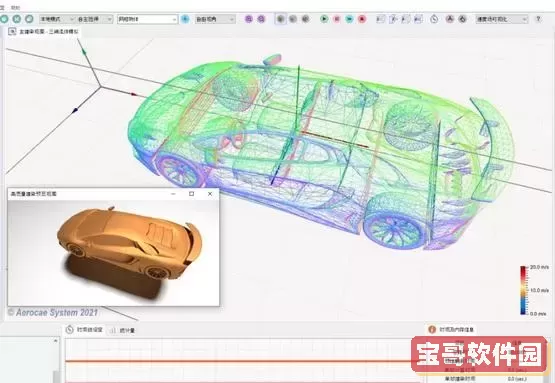Toggle the third gray round display icon
This screenshot has height=383, width=555.
tap(305, 19)
